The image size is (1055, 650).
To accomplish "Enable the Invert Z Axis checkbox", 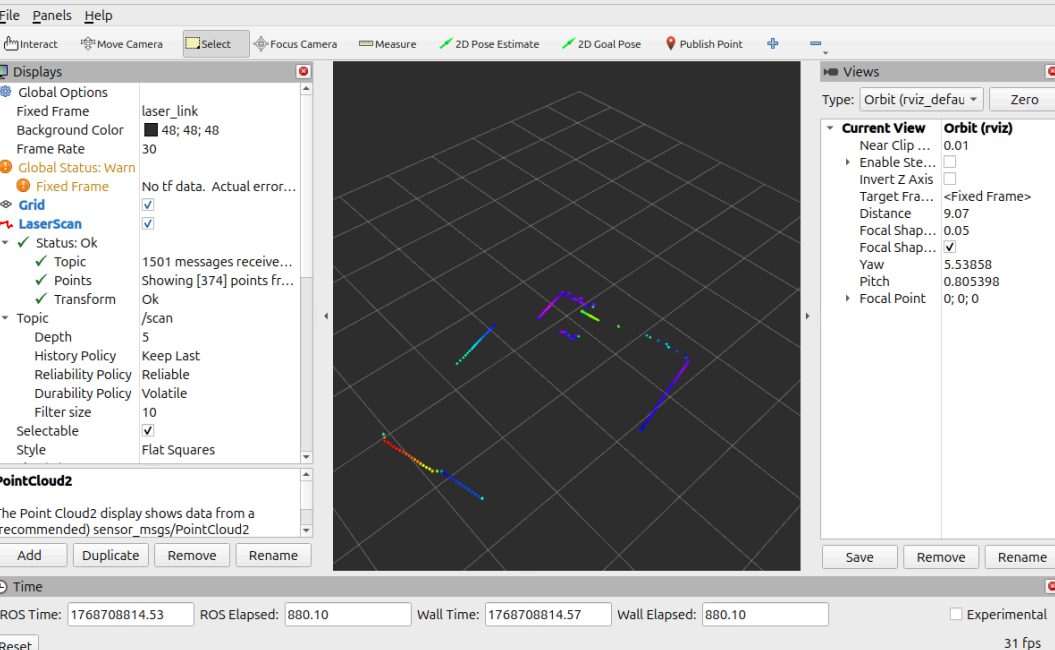I will 949,179.
